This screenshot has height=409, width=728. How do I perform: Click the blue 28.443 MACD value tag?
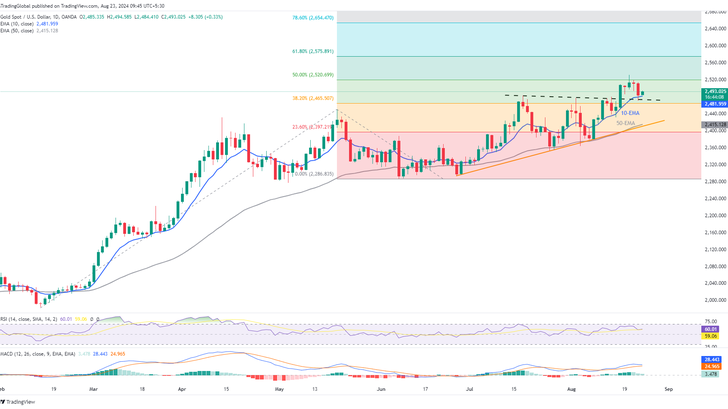(711, 360)
